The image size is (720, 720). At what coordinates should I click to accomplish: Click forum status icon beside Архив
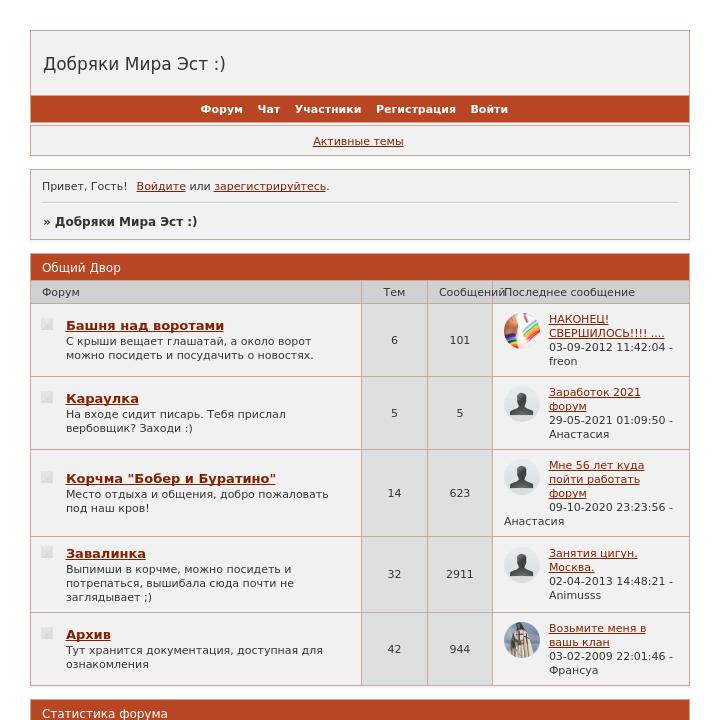(47, 633)
